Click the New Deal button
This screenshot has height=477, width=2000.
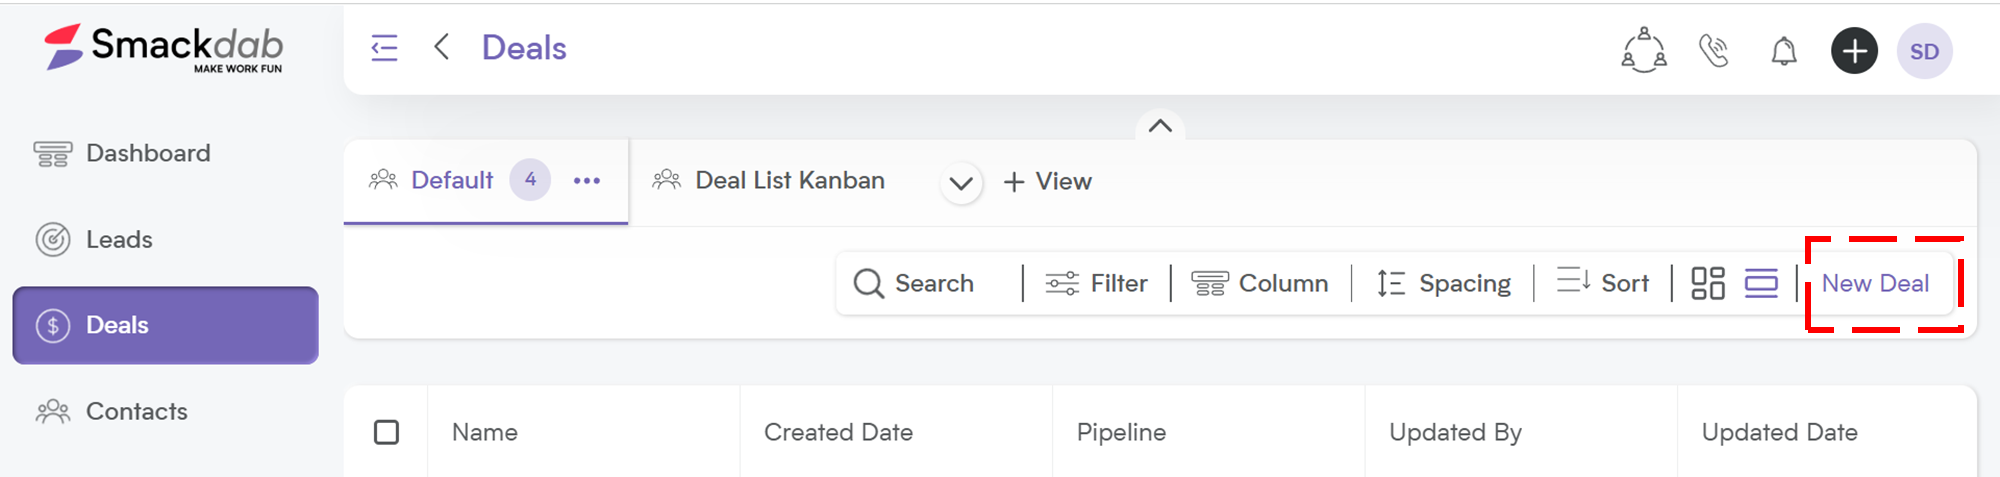pos(1875,283)
